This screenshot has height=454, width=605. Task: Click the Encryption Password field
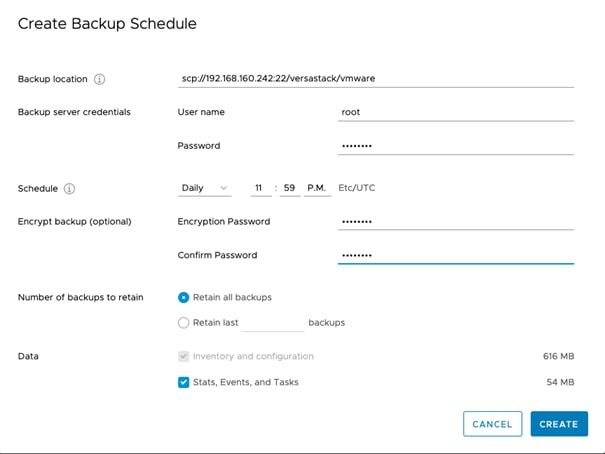click(x=456, y=221)
